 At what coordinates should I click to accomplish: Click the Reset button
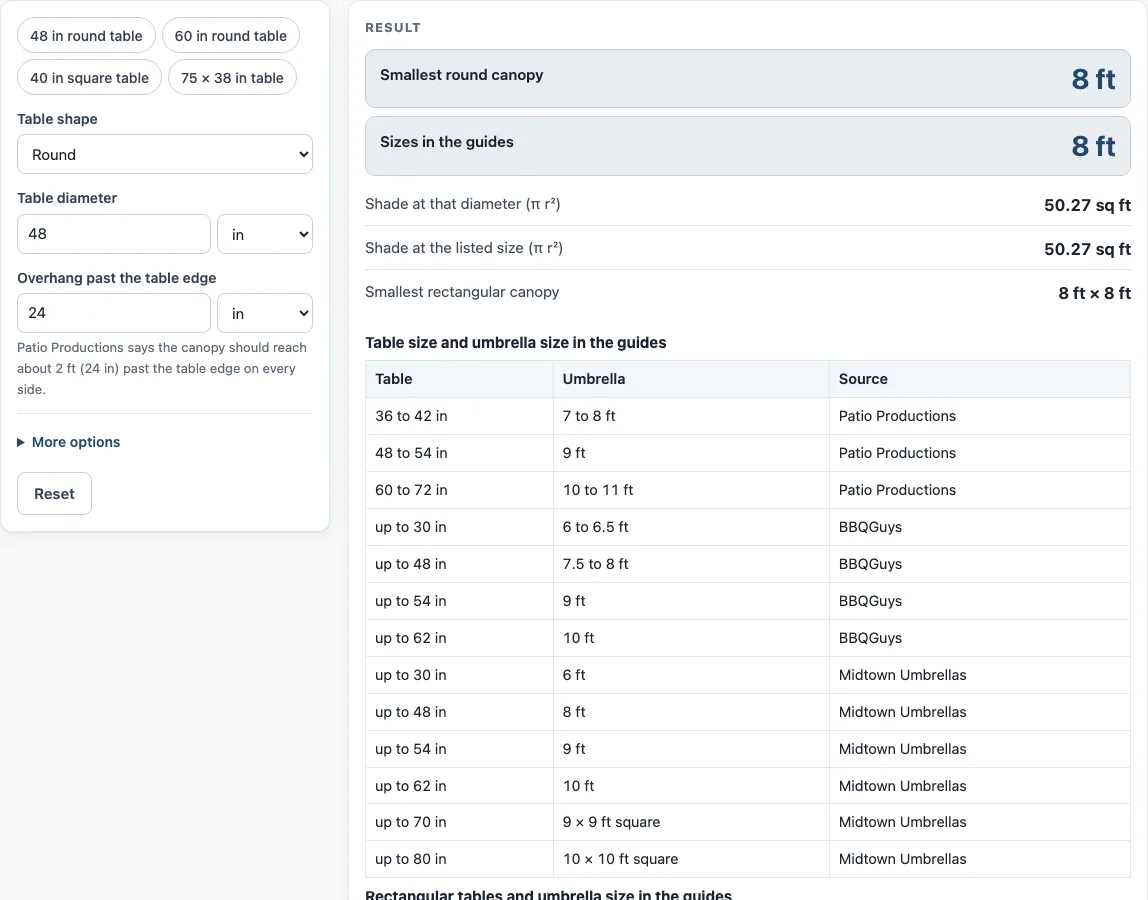[54, 494]
